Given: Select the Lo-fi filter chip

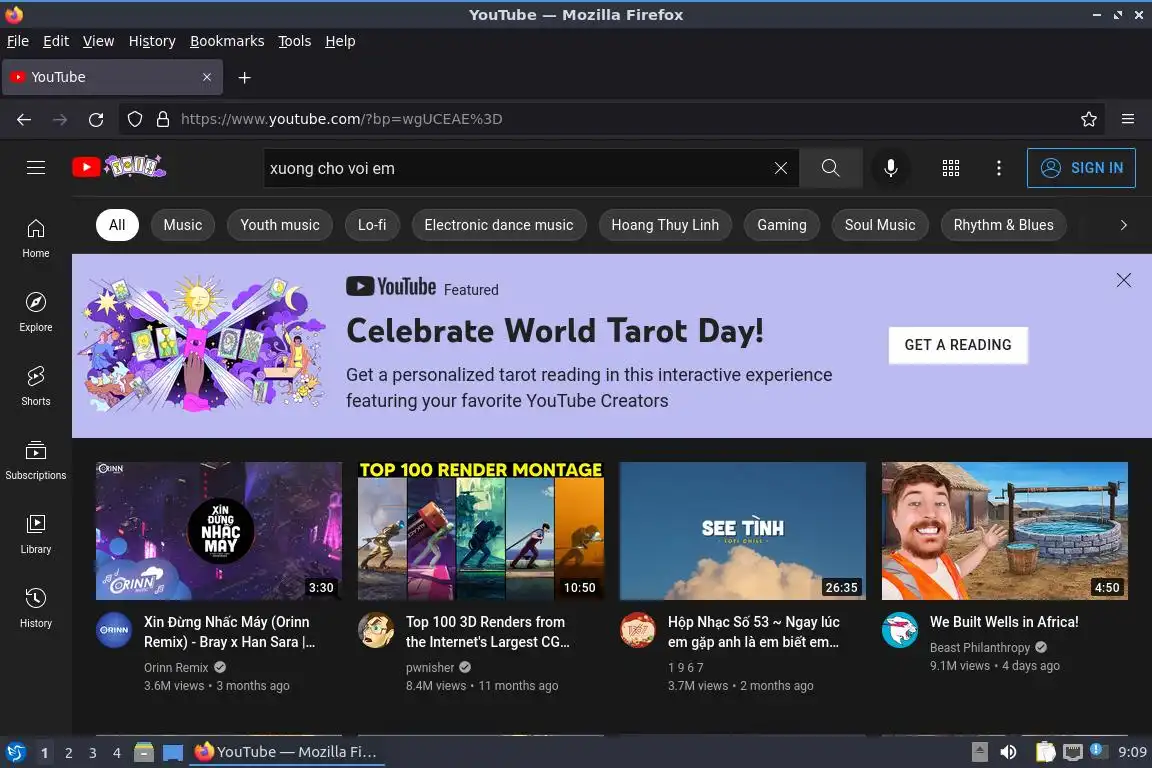Looking at the screenshot, I should pyautogui.click(x=372, y=225).
